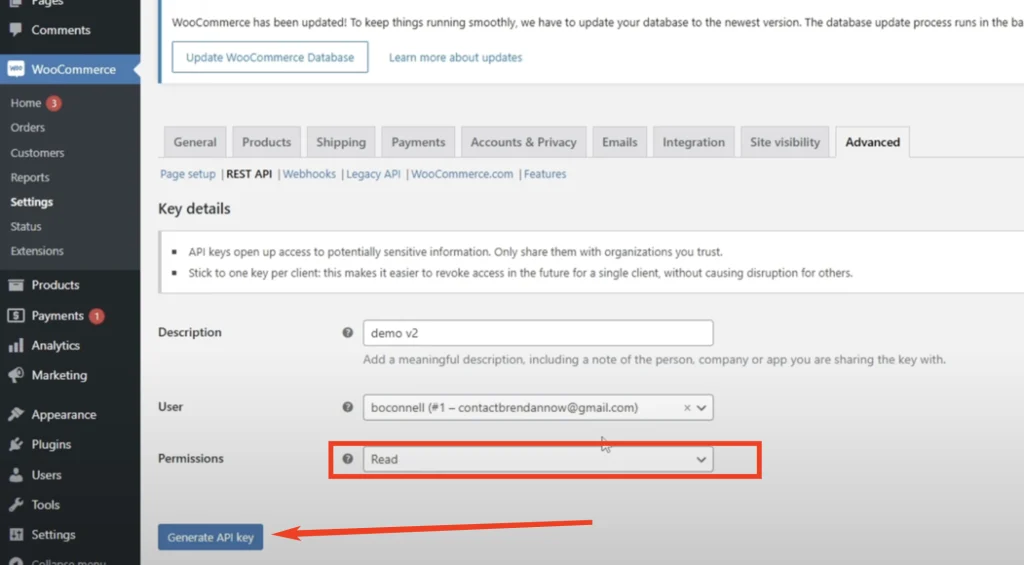The width and height of the screenshot is (1024, 565).
Task: Open the Site visibility tab
Action: [x=784, y=142]
